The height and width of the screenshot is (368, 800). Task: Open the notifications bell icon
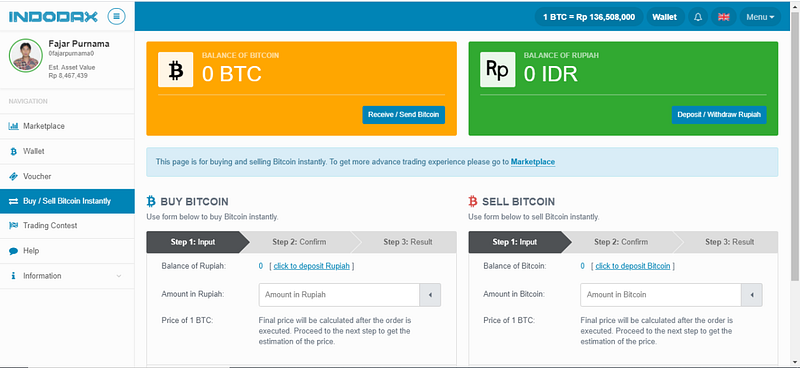click(698, 17)
